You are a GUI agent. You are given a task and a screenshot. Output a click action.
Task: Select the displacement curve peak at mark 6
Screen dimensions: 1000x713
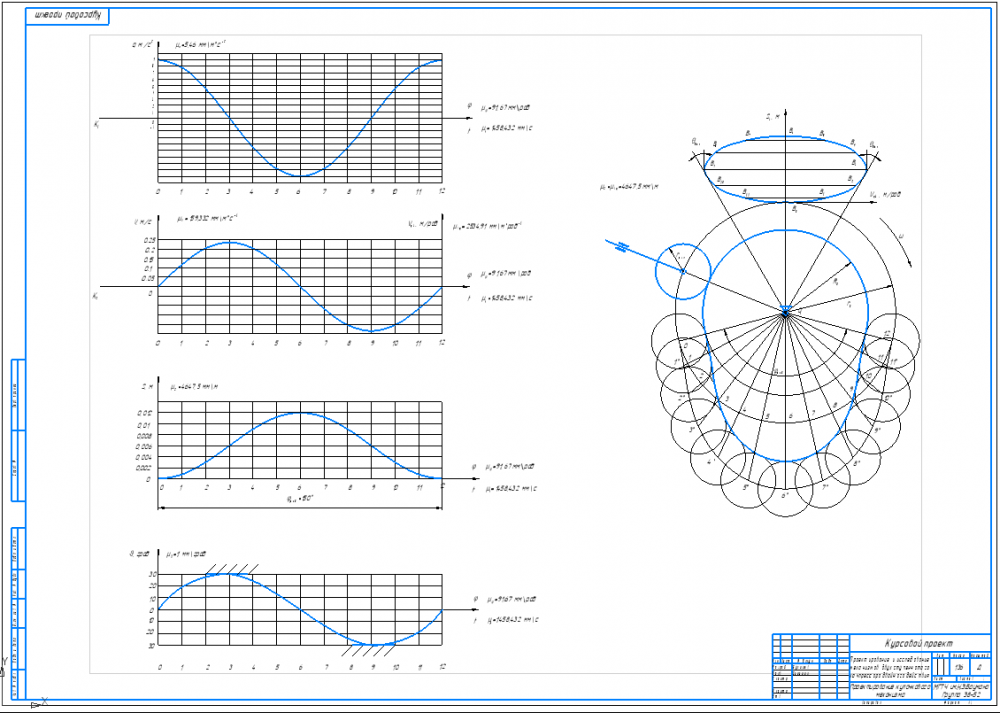pyautogui.click(x=299, y=412)
